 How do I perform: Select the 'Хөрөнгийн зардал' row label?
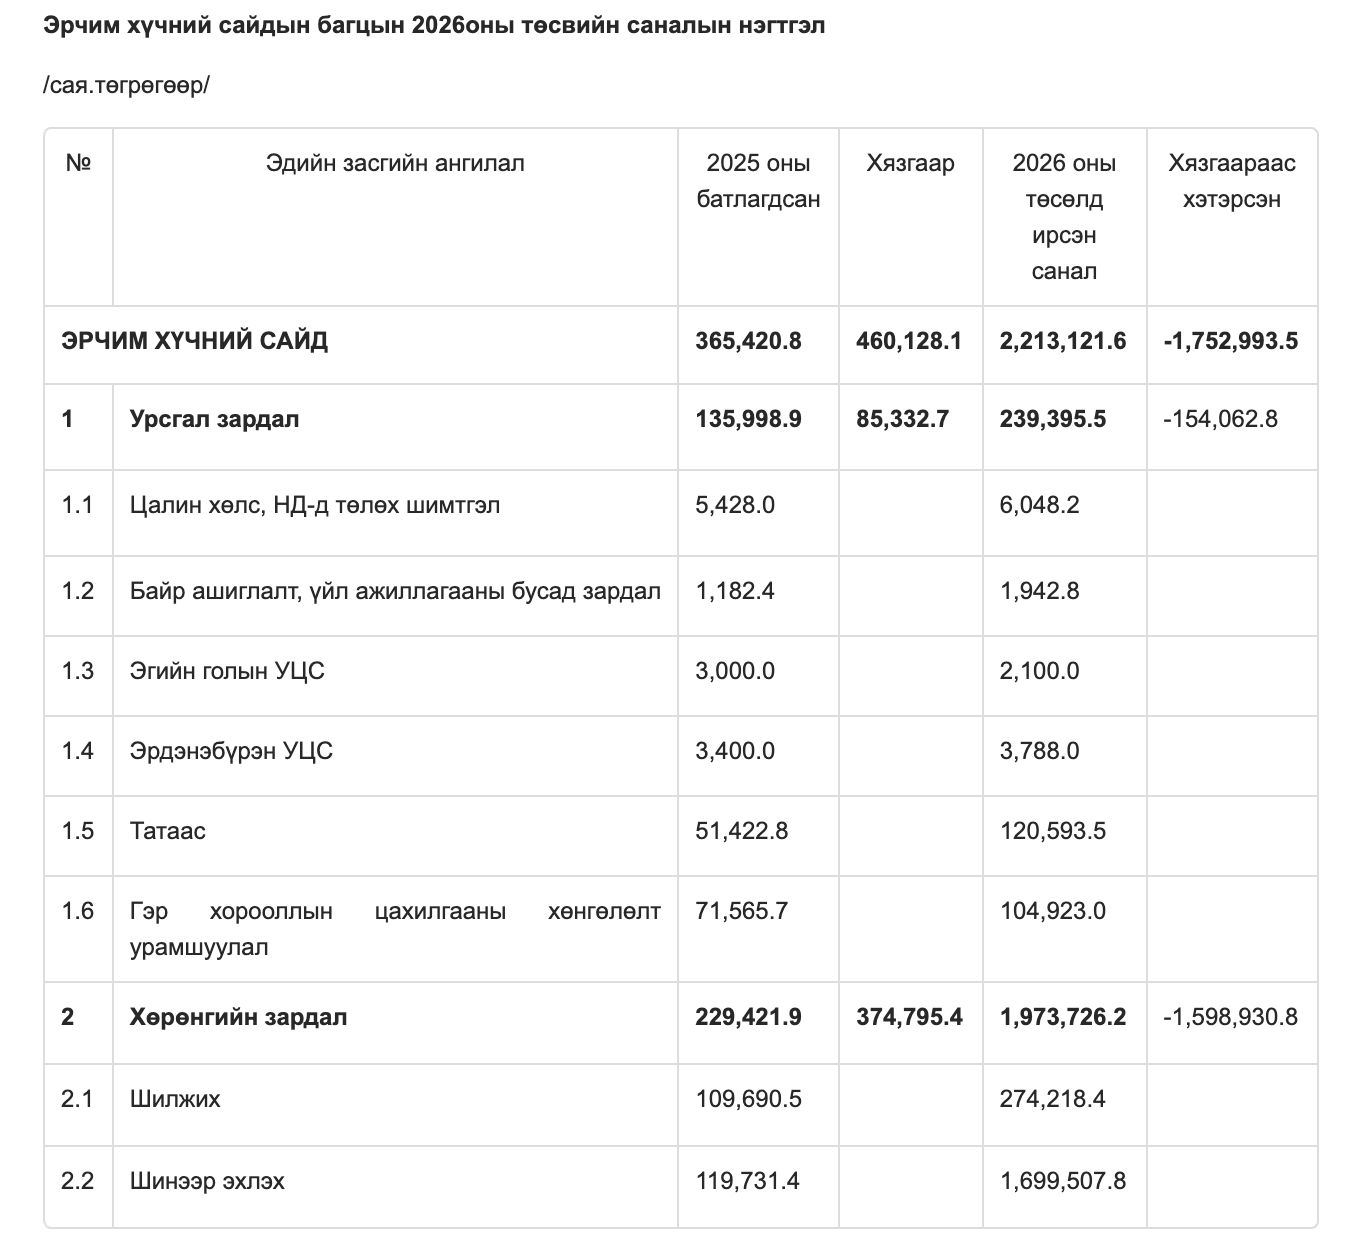coord(238,1017)
